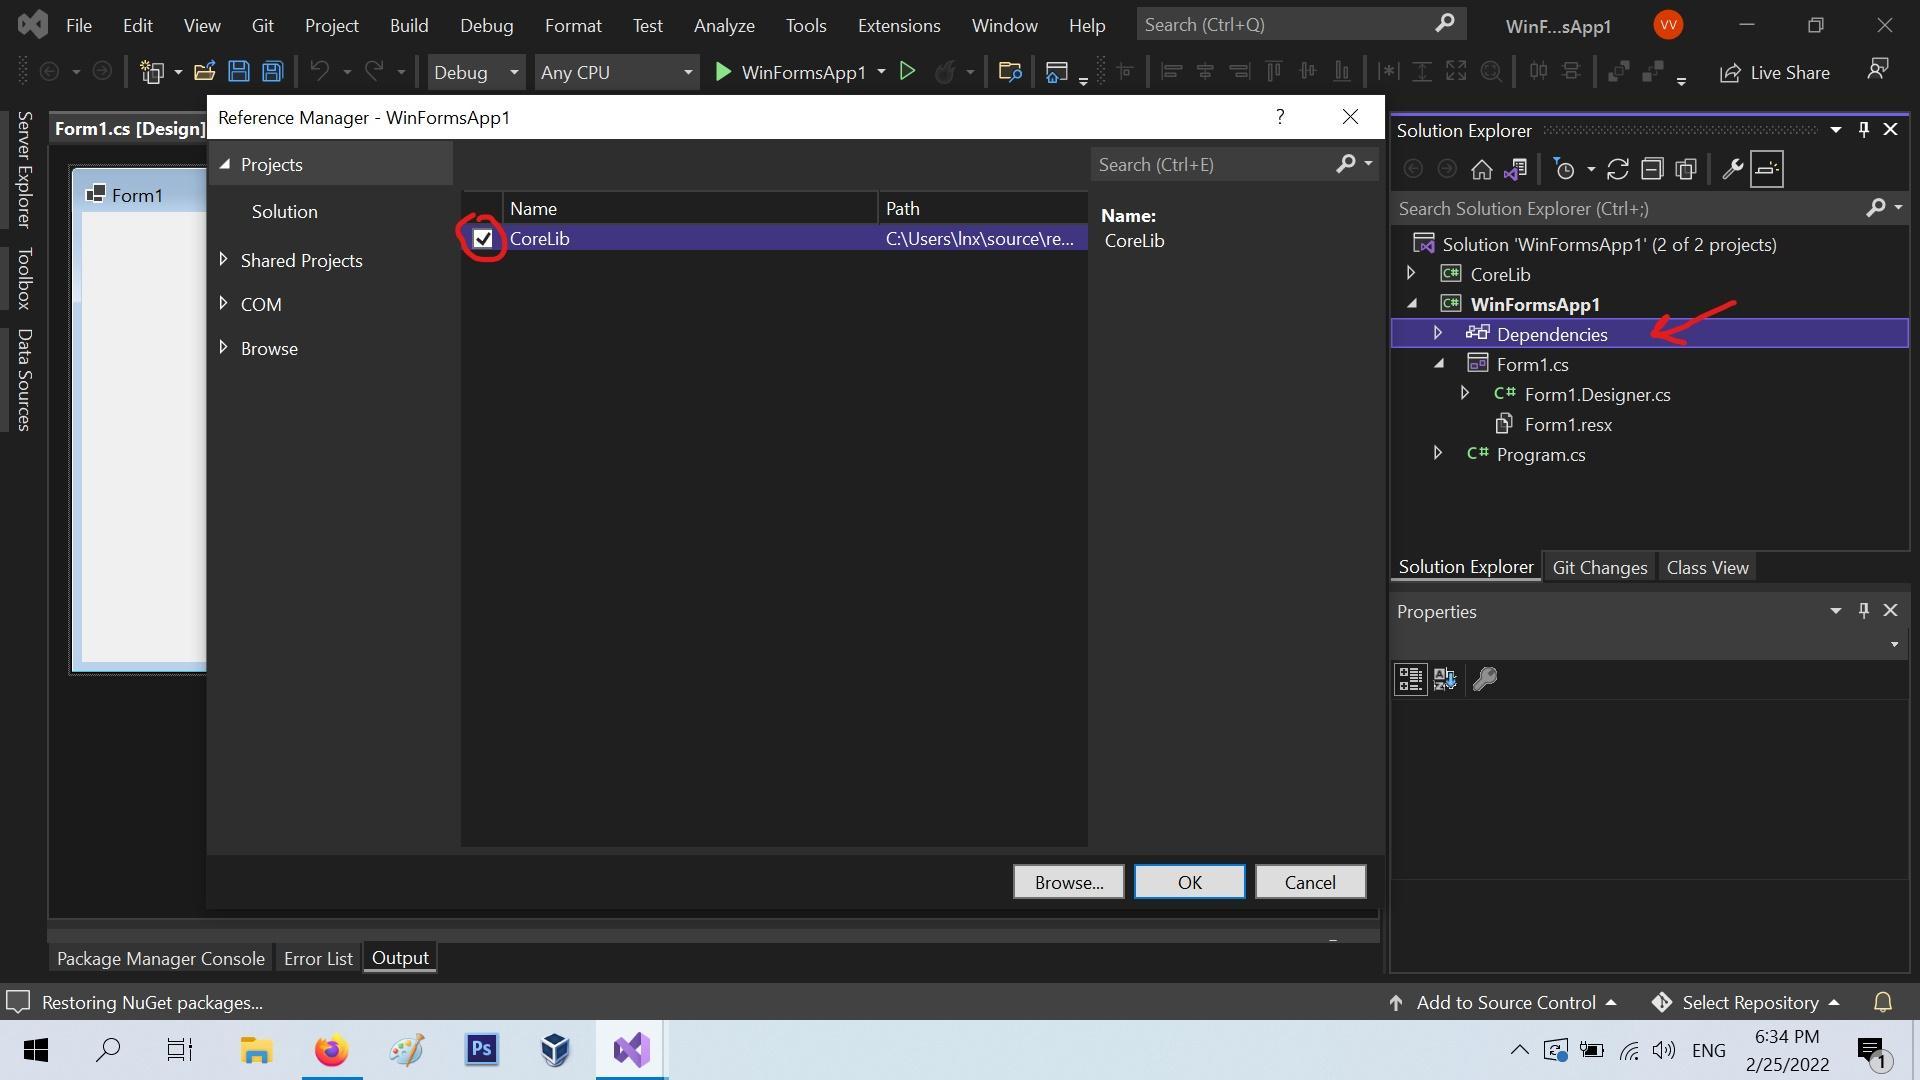
Task: Click the Open File toolbar icon
Action: tap(204, 72)
